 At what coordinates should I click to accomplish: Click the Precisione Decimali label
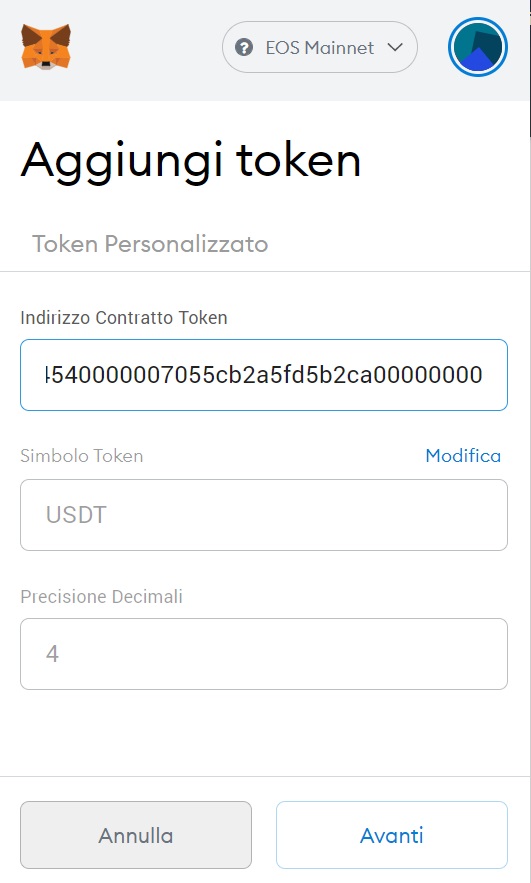click(x=101, y=596)
